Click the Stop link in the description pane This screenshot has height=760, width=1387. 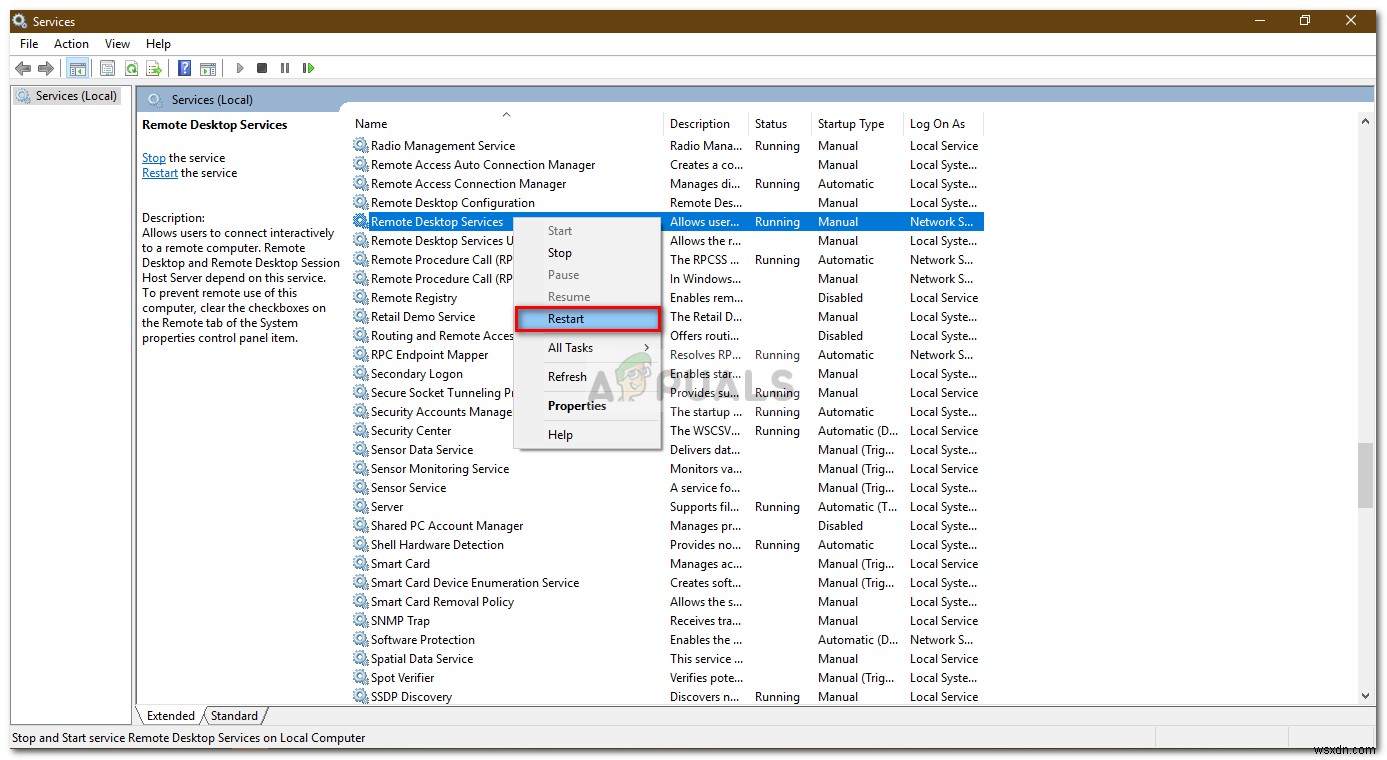coord(154,158)
